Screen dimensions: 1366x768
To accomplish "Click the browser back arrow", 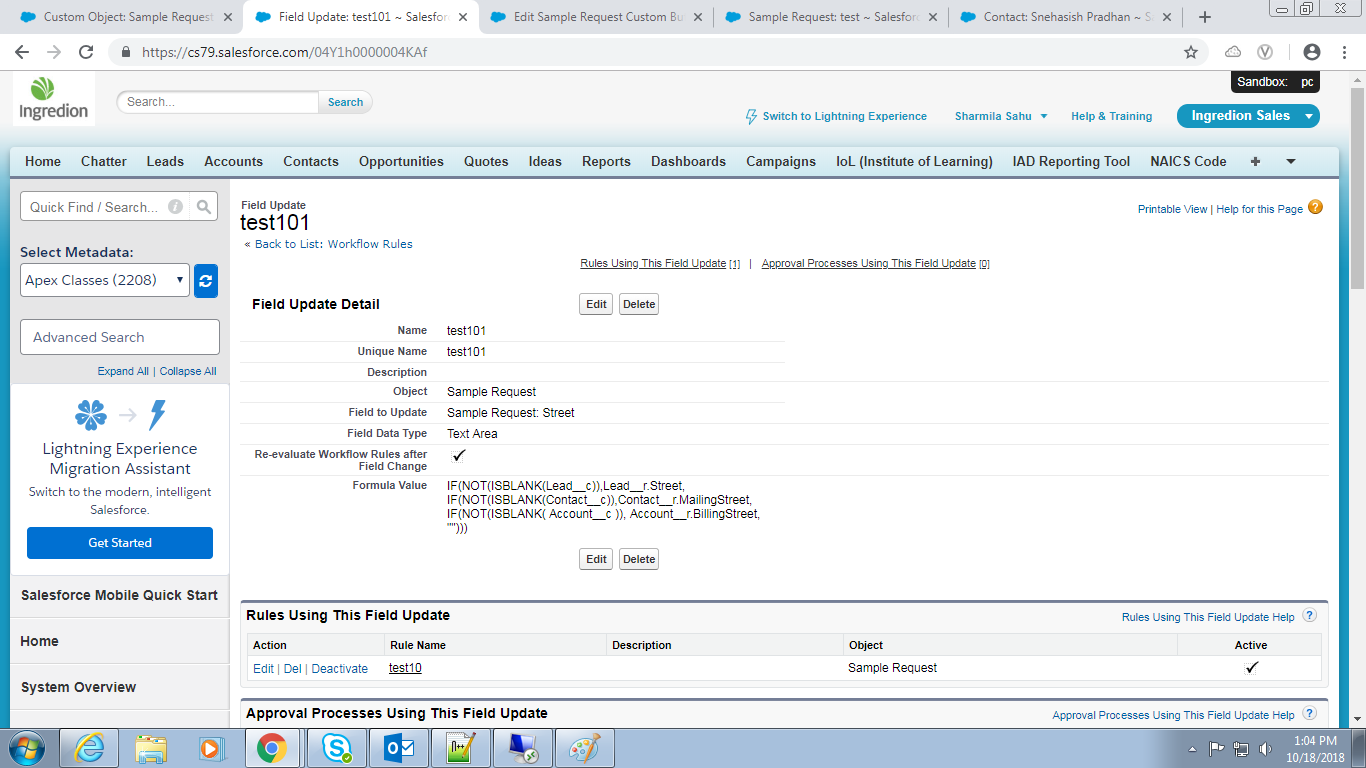I will click(x=21, y=52).
